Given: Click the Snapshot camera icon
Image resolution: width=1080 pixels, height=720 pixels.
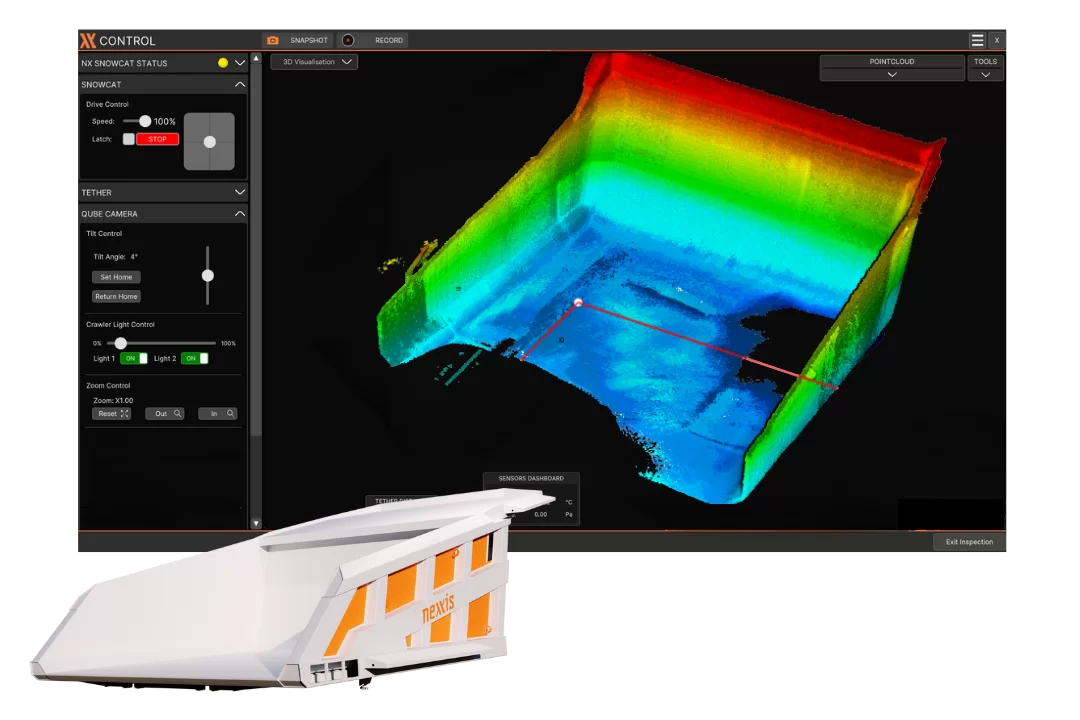Looking at the screenshot, I should 272,40.
